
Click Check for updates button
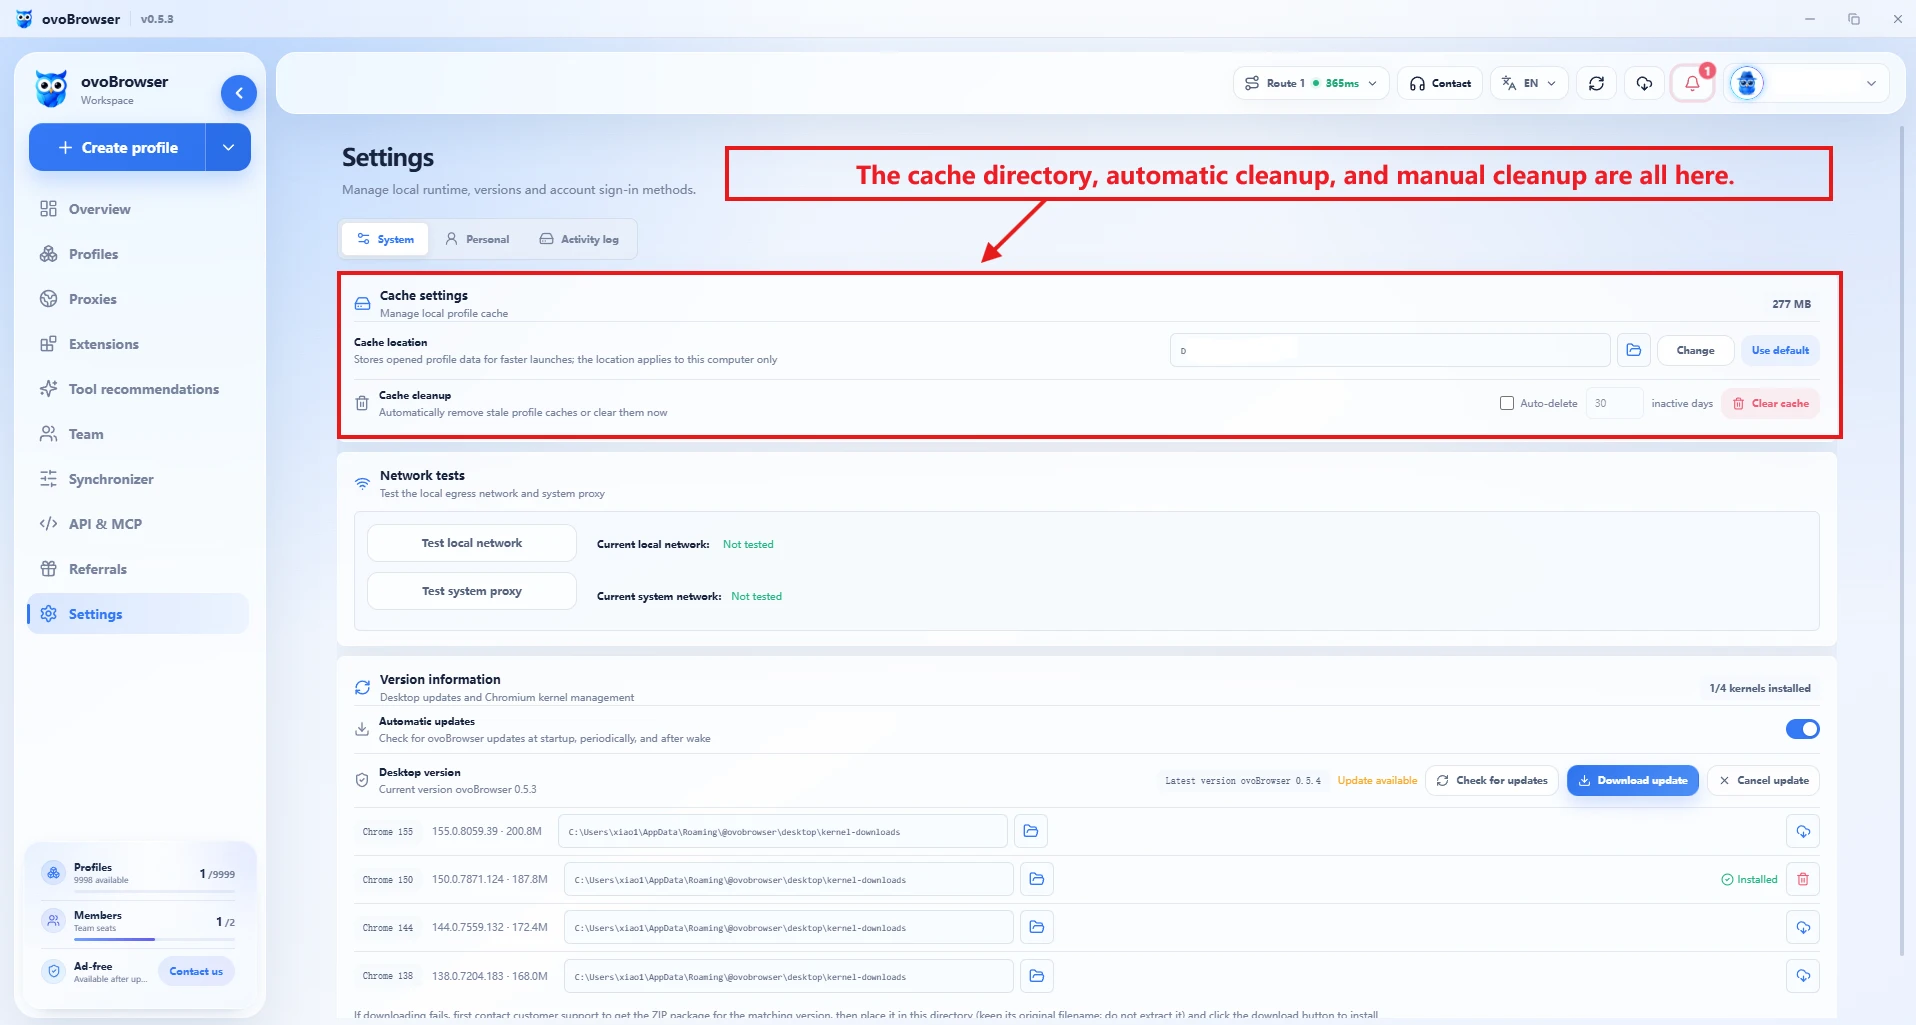point(1492,780)
